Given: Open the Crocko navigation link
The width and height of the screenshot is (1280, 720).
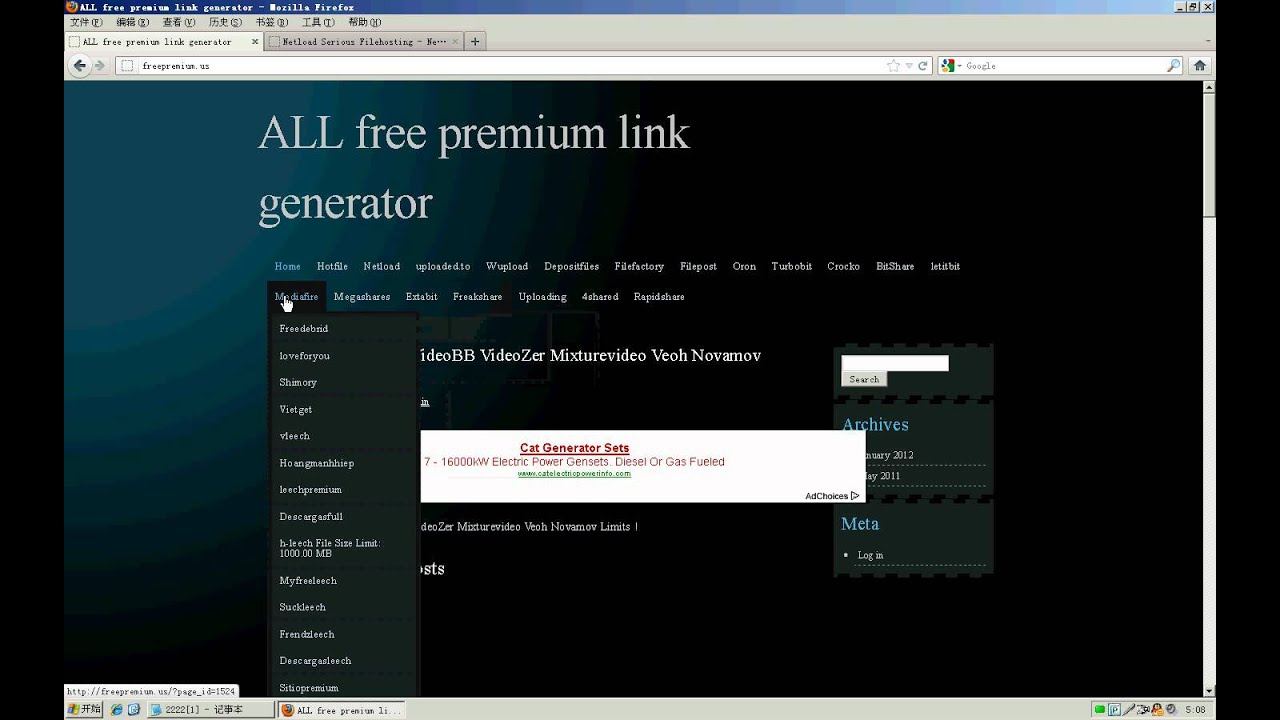Looking at the screenshot, I should (x=843, y=266).
